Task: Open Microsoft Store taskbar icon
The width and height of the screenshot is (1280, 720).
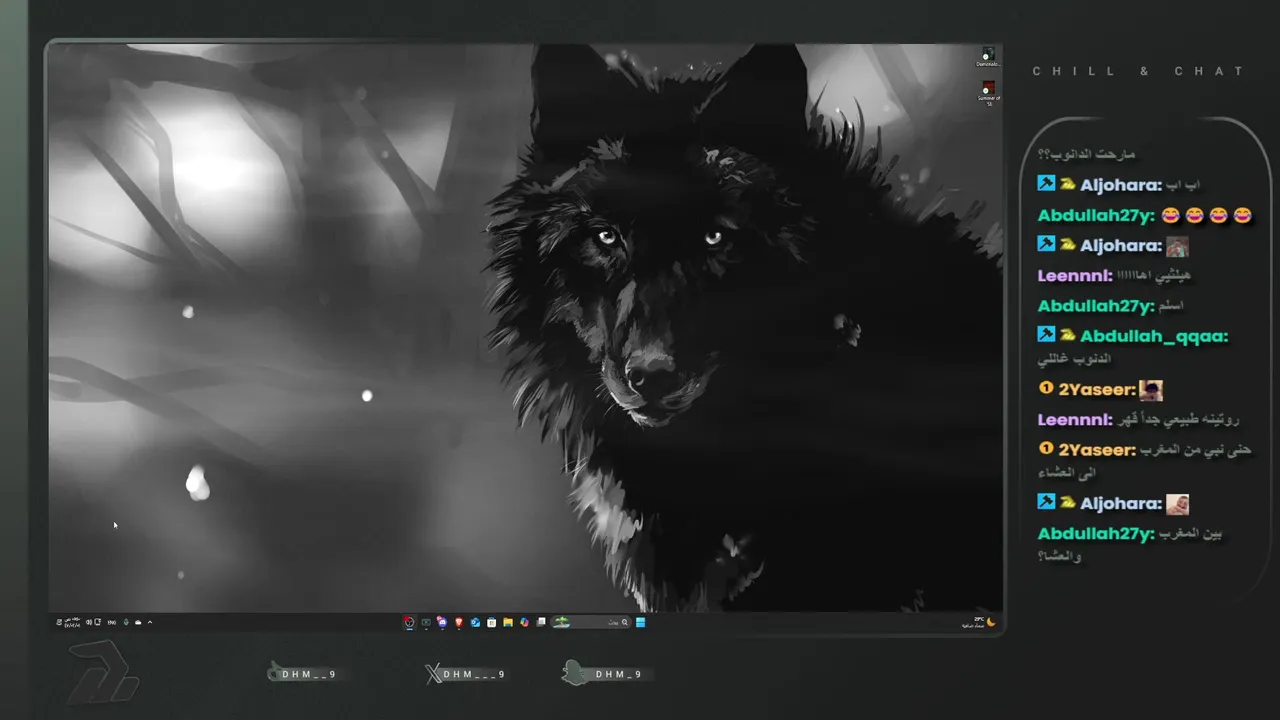Action: pyautogui.click(x=491, y=622)
